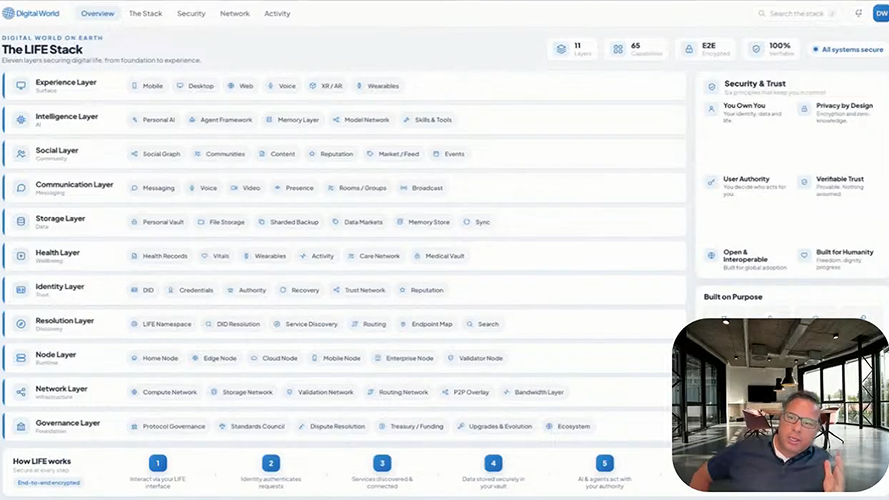Click the 11 Layers stat card

click(x=573, y=49)
